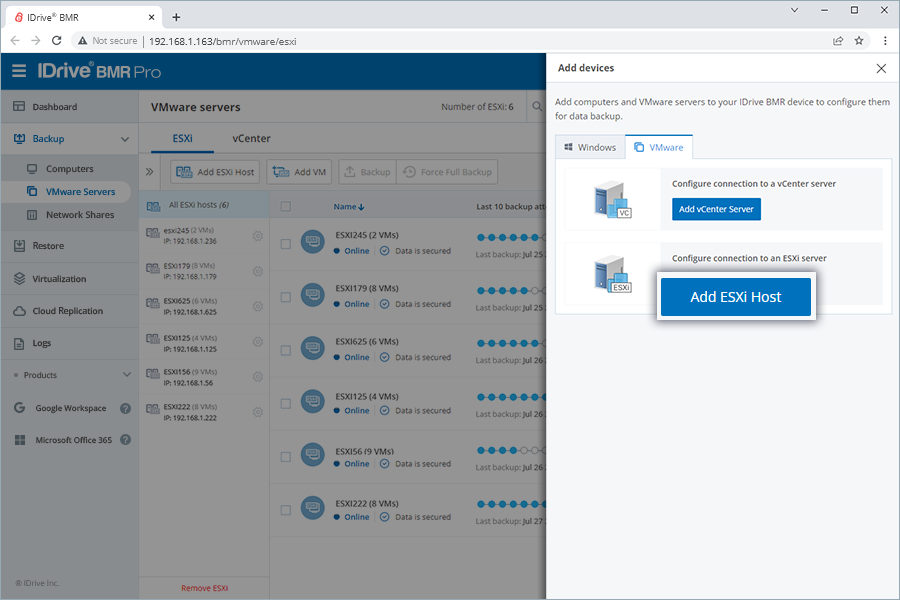Check the ESXI245 (2 VMs) row checkbox
Image resolution: width=900 pixels, height=600 pixels.
coord(286,244)
